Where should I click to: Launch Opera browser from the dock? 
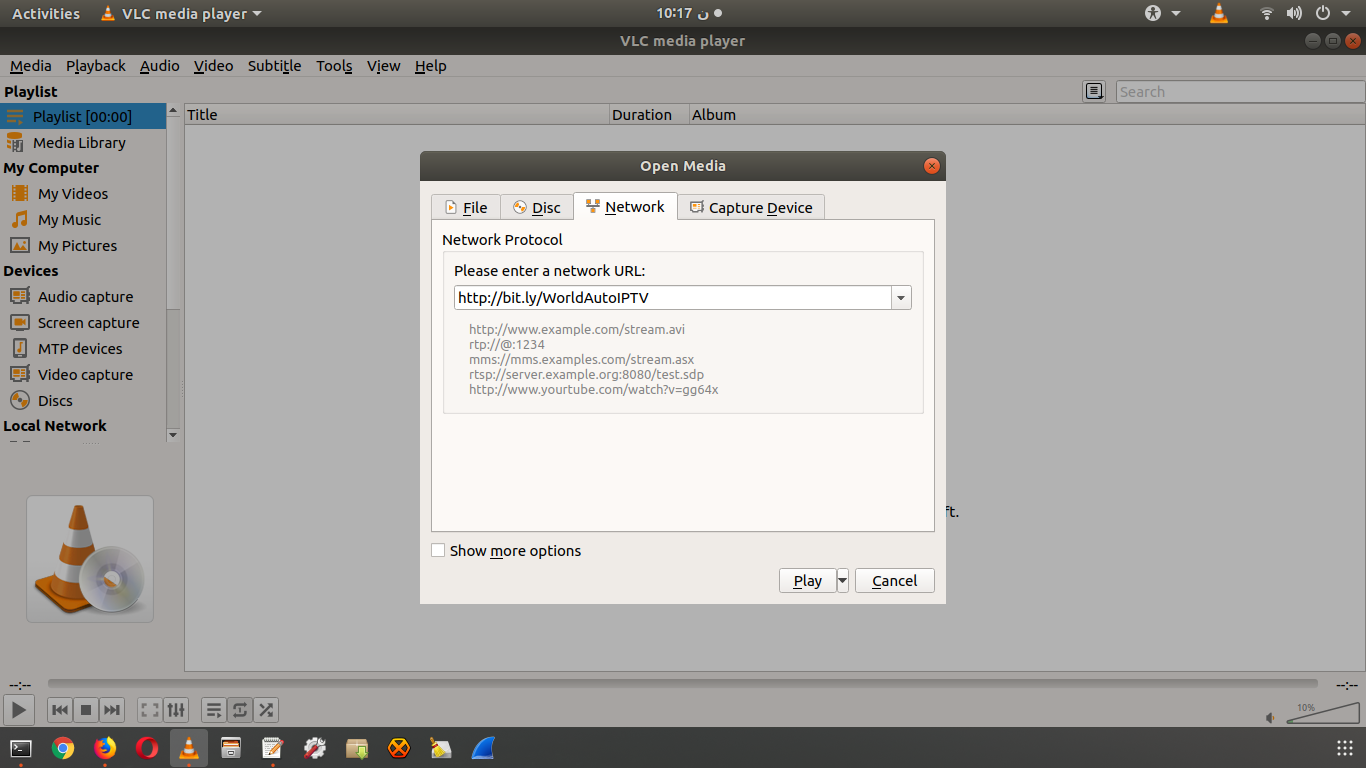[147, 748]
